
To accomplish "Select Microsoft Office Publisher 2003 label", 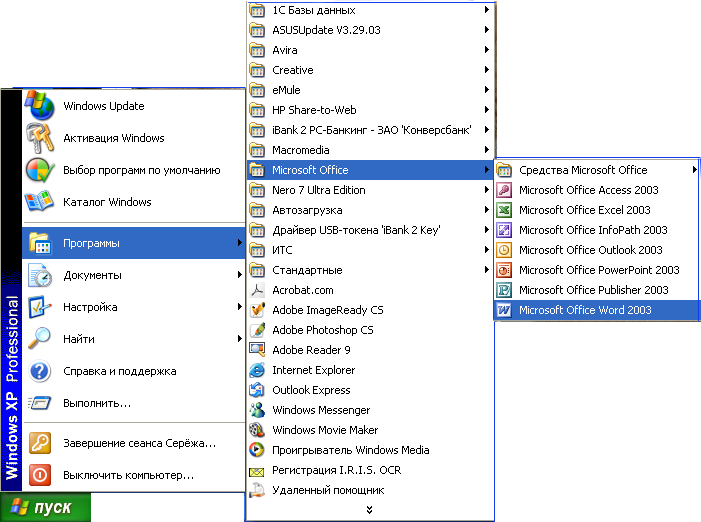I will coord(594,290).
